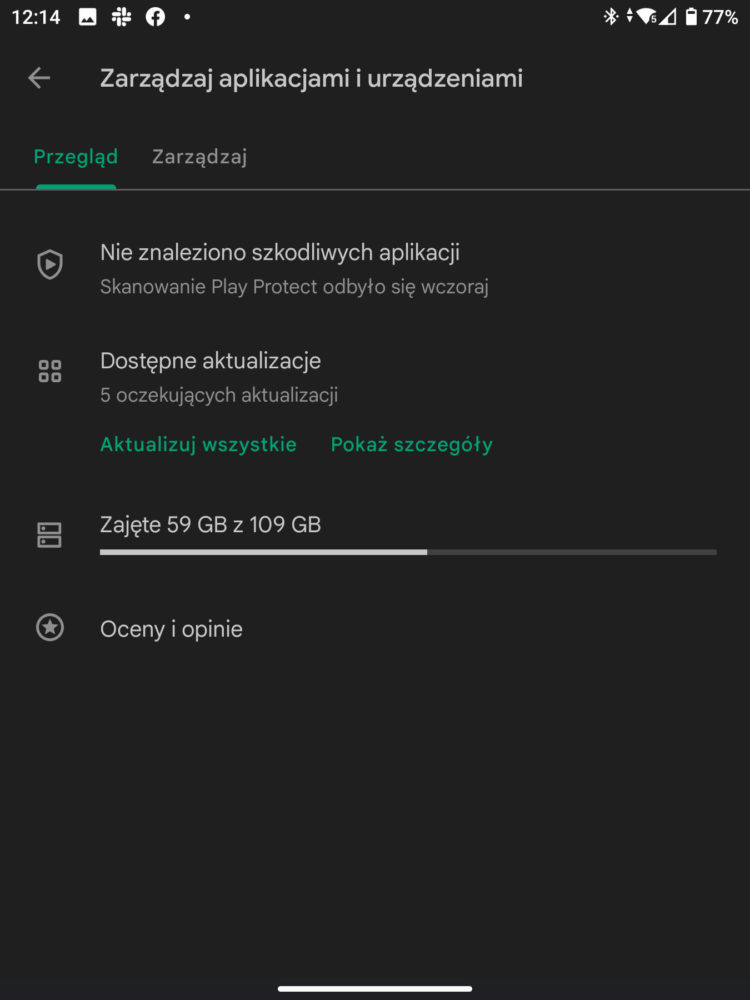Tap the back arrow icon

pos(39,78)
